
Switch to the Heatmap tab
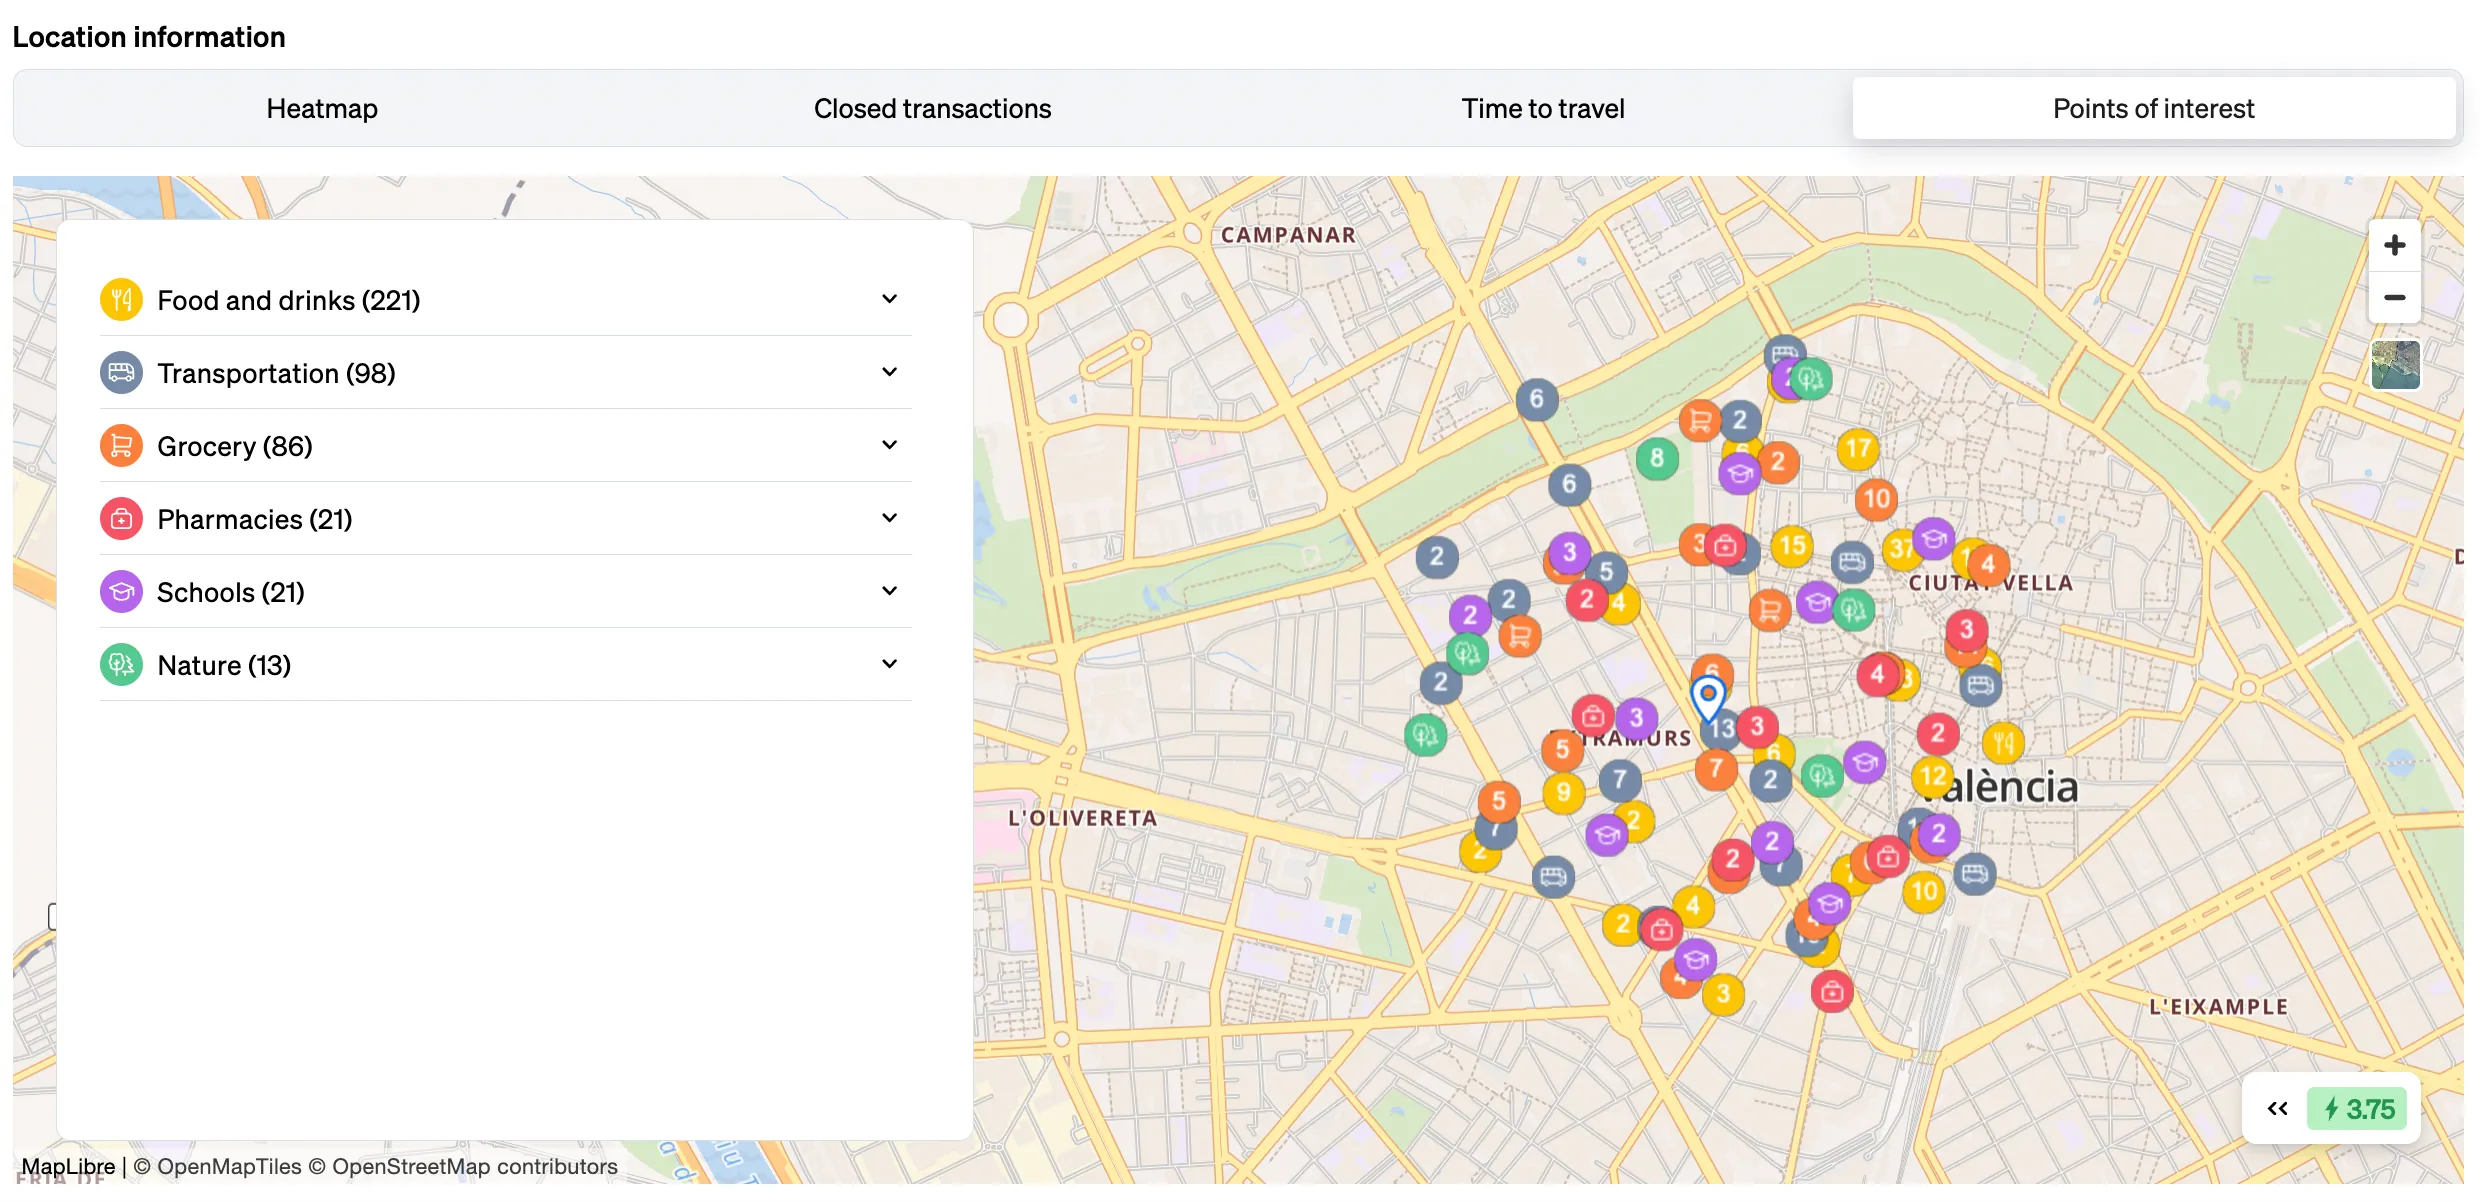tap(322, 108)
